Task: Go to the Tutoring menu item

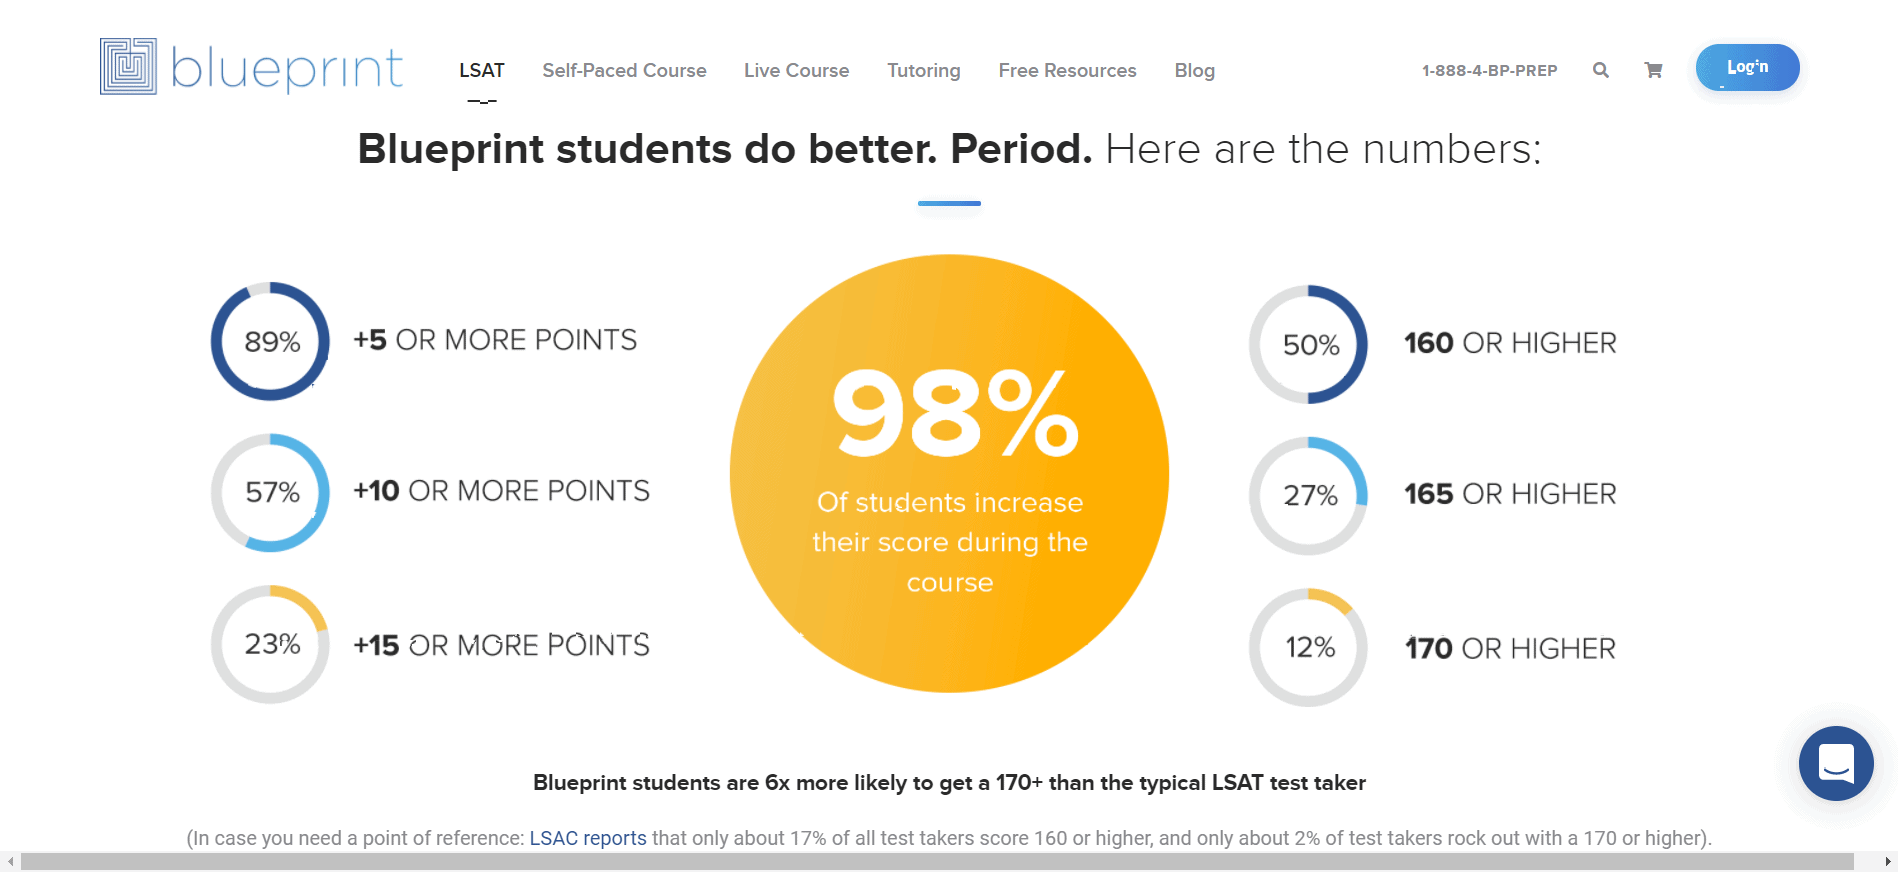Action: click(x=923, y=71)
